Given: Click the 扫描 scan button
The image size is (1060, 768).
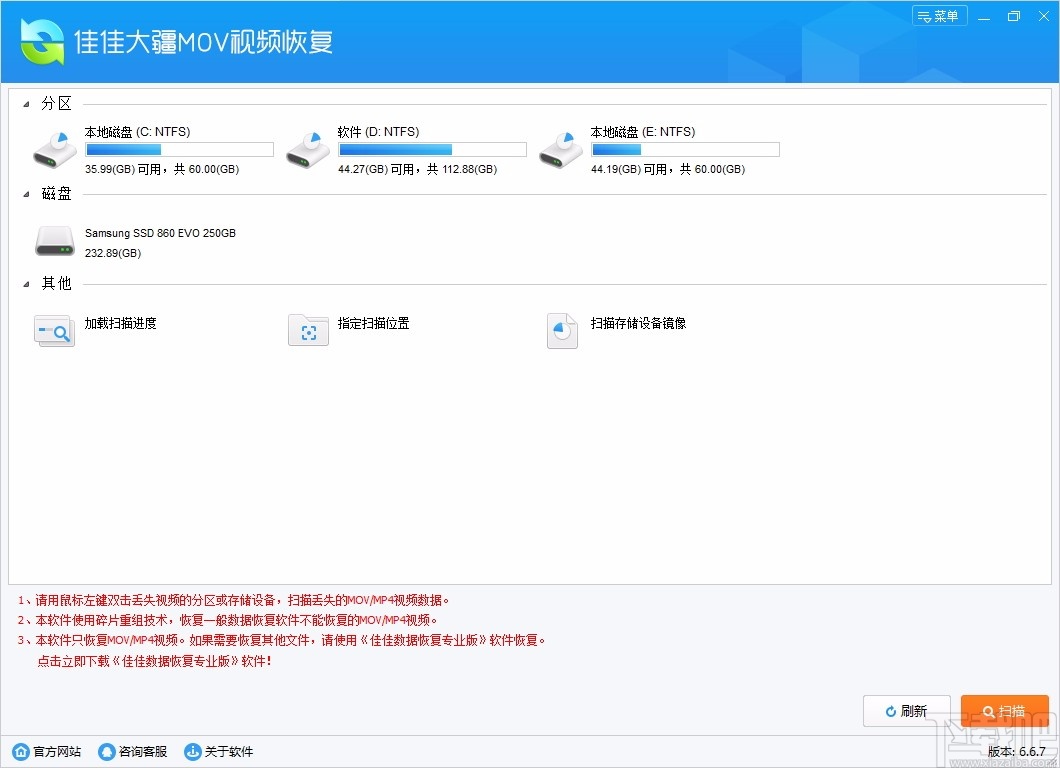Looking at the screenshot, I should (1005, 711).
